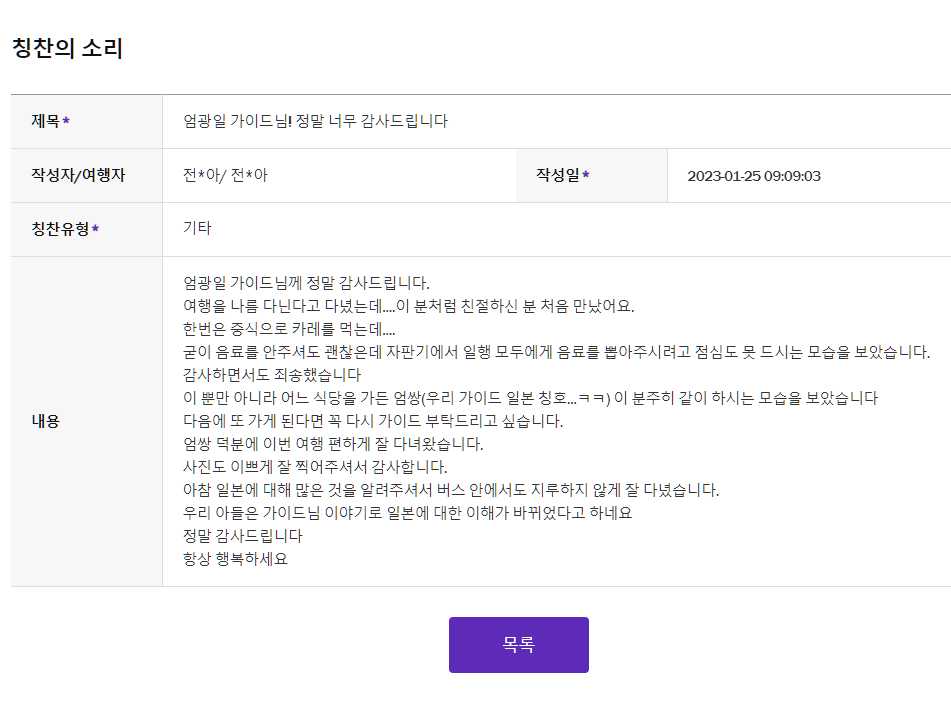Click the 작성자/여행자 label
Viewport: 951px width, 719px height.
point(78,175)
